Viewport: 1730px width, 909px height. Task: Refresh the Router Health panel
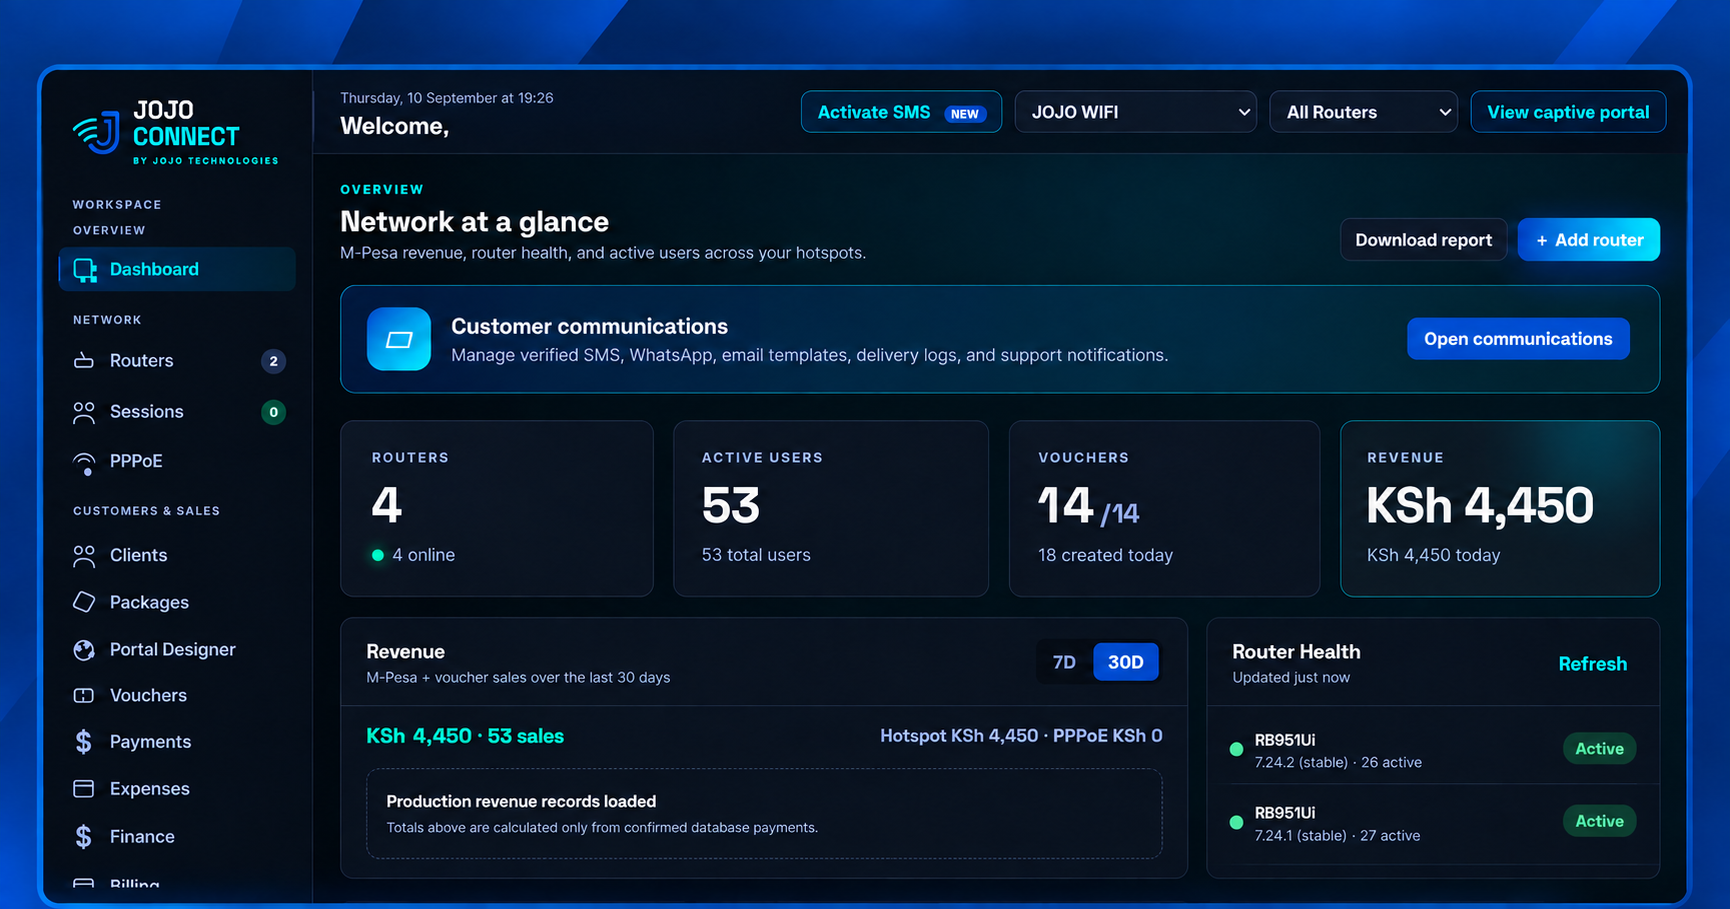click(x=1592, y=664)
